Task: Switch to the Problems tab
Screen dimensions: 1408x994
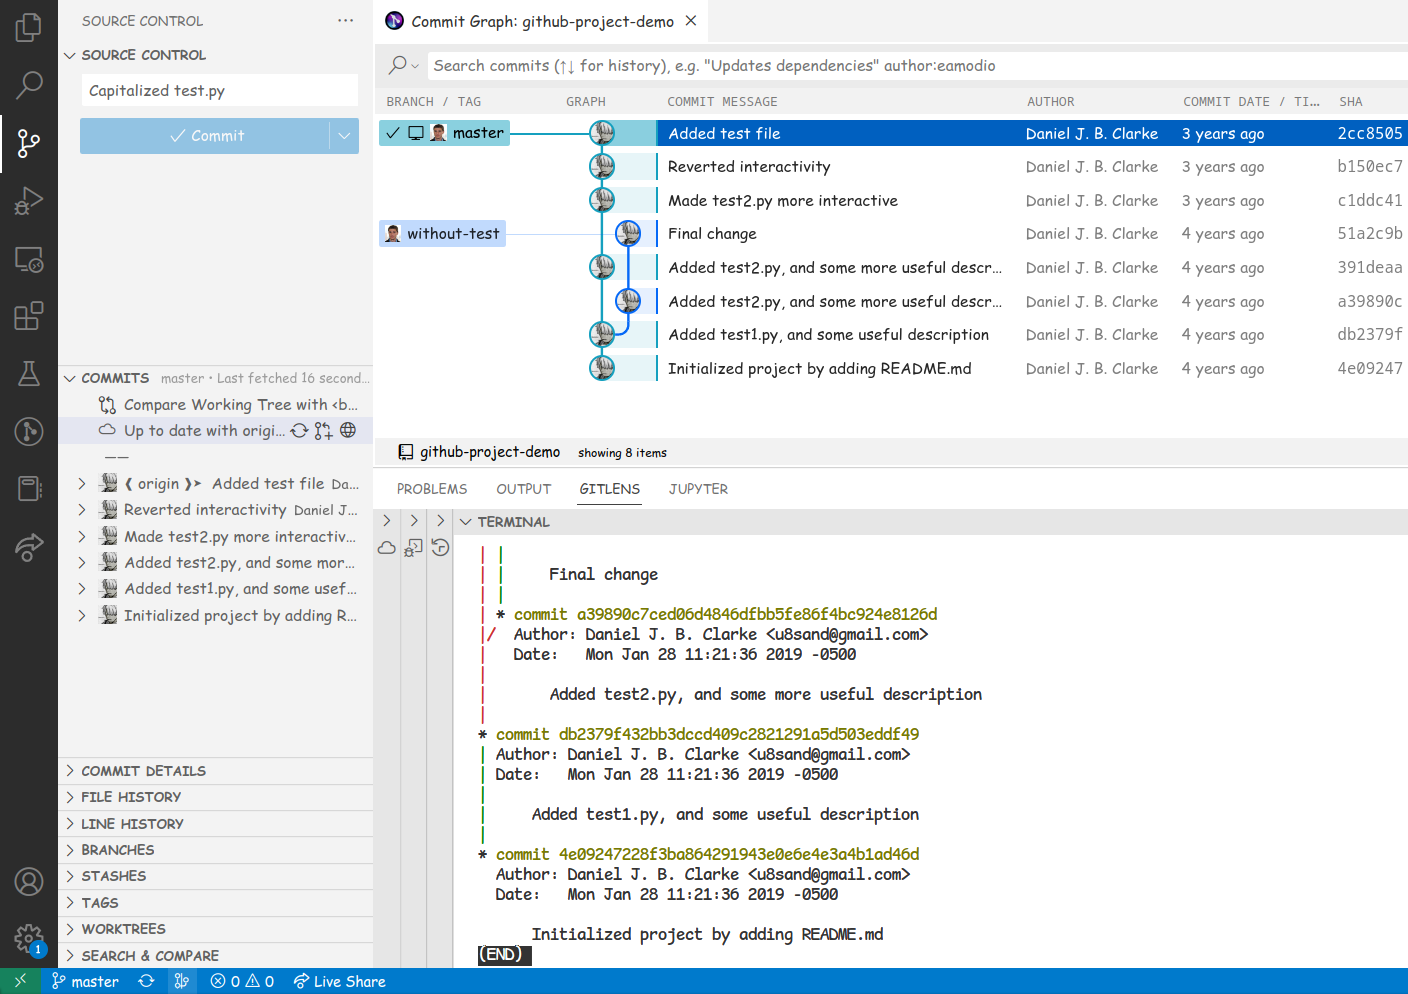Action: coord(431,489)
